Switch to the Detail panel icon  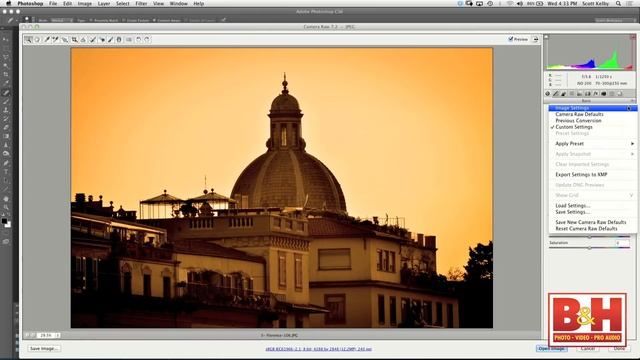pos(564,94)
